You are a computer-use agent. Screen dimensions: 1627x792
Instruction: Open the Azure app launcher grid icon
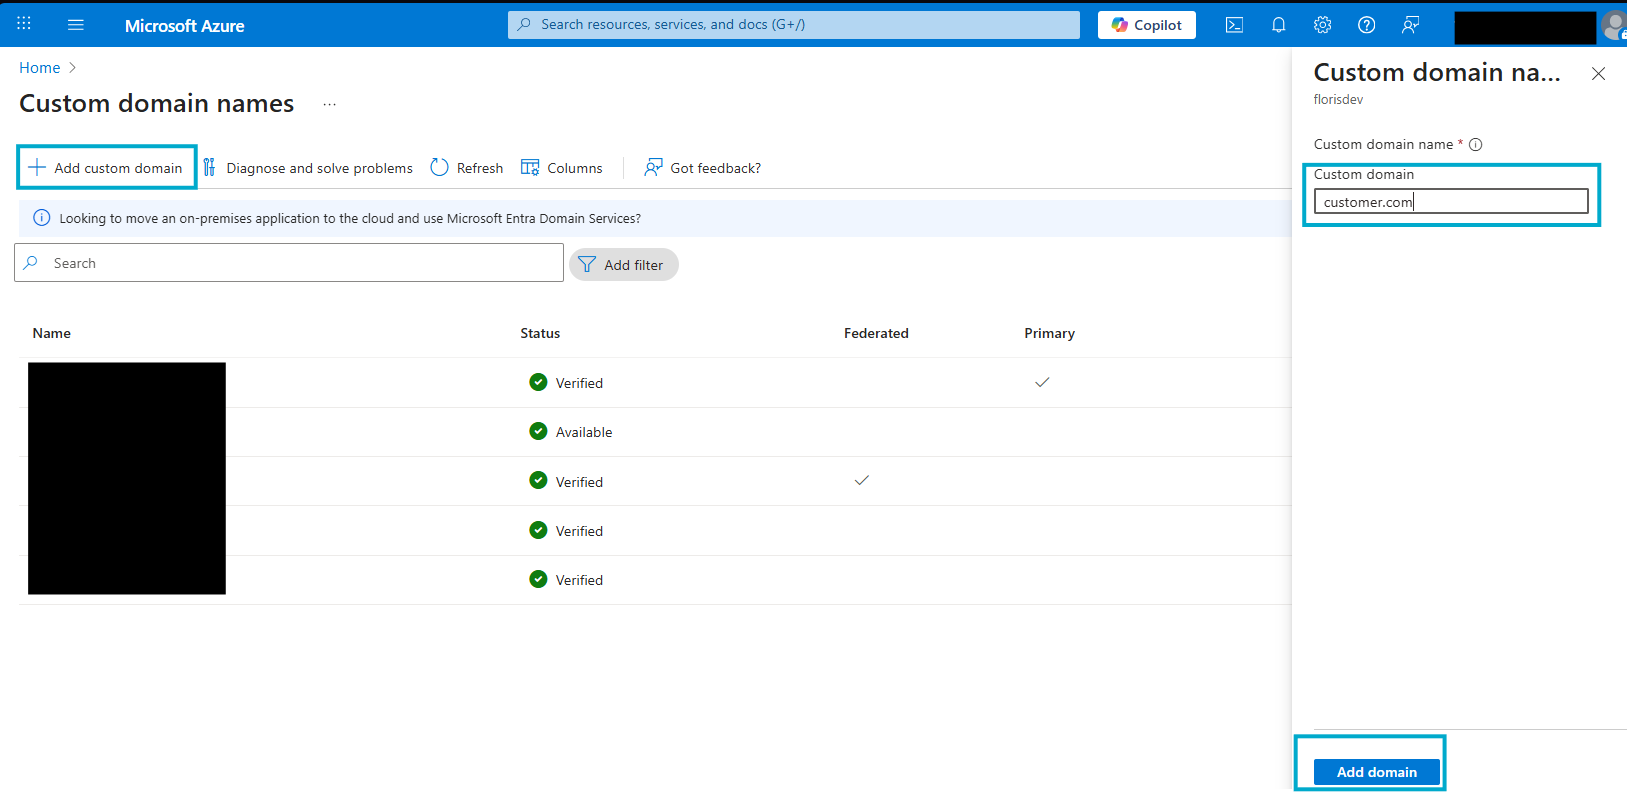coord(24,24)
